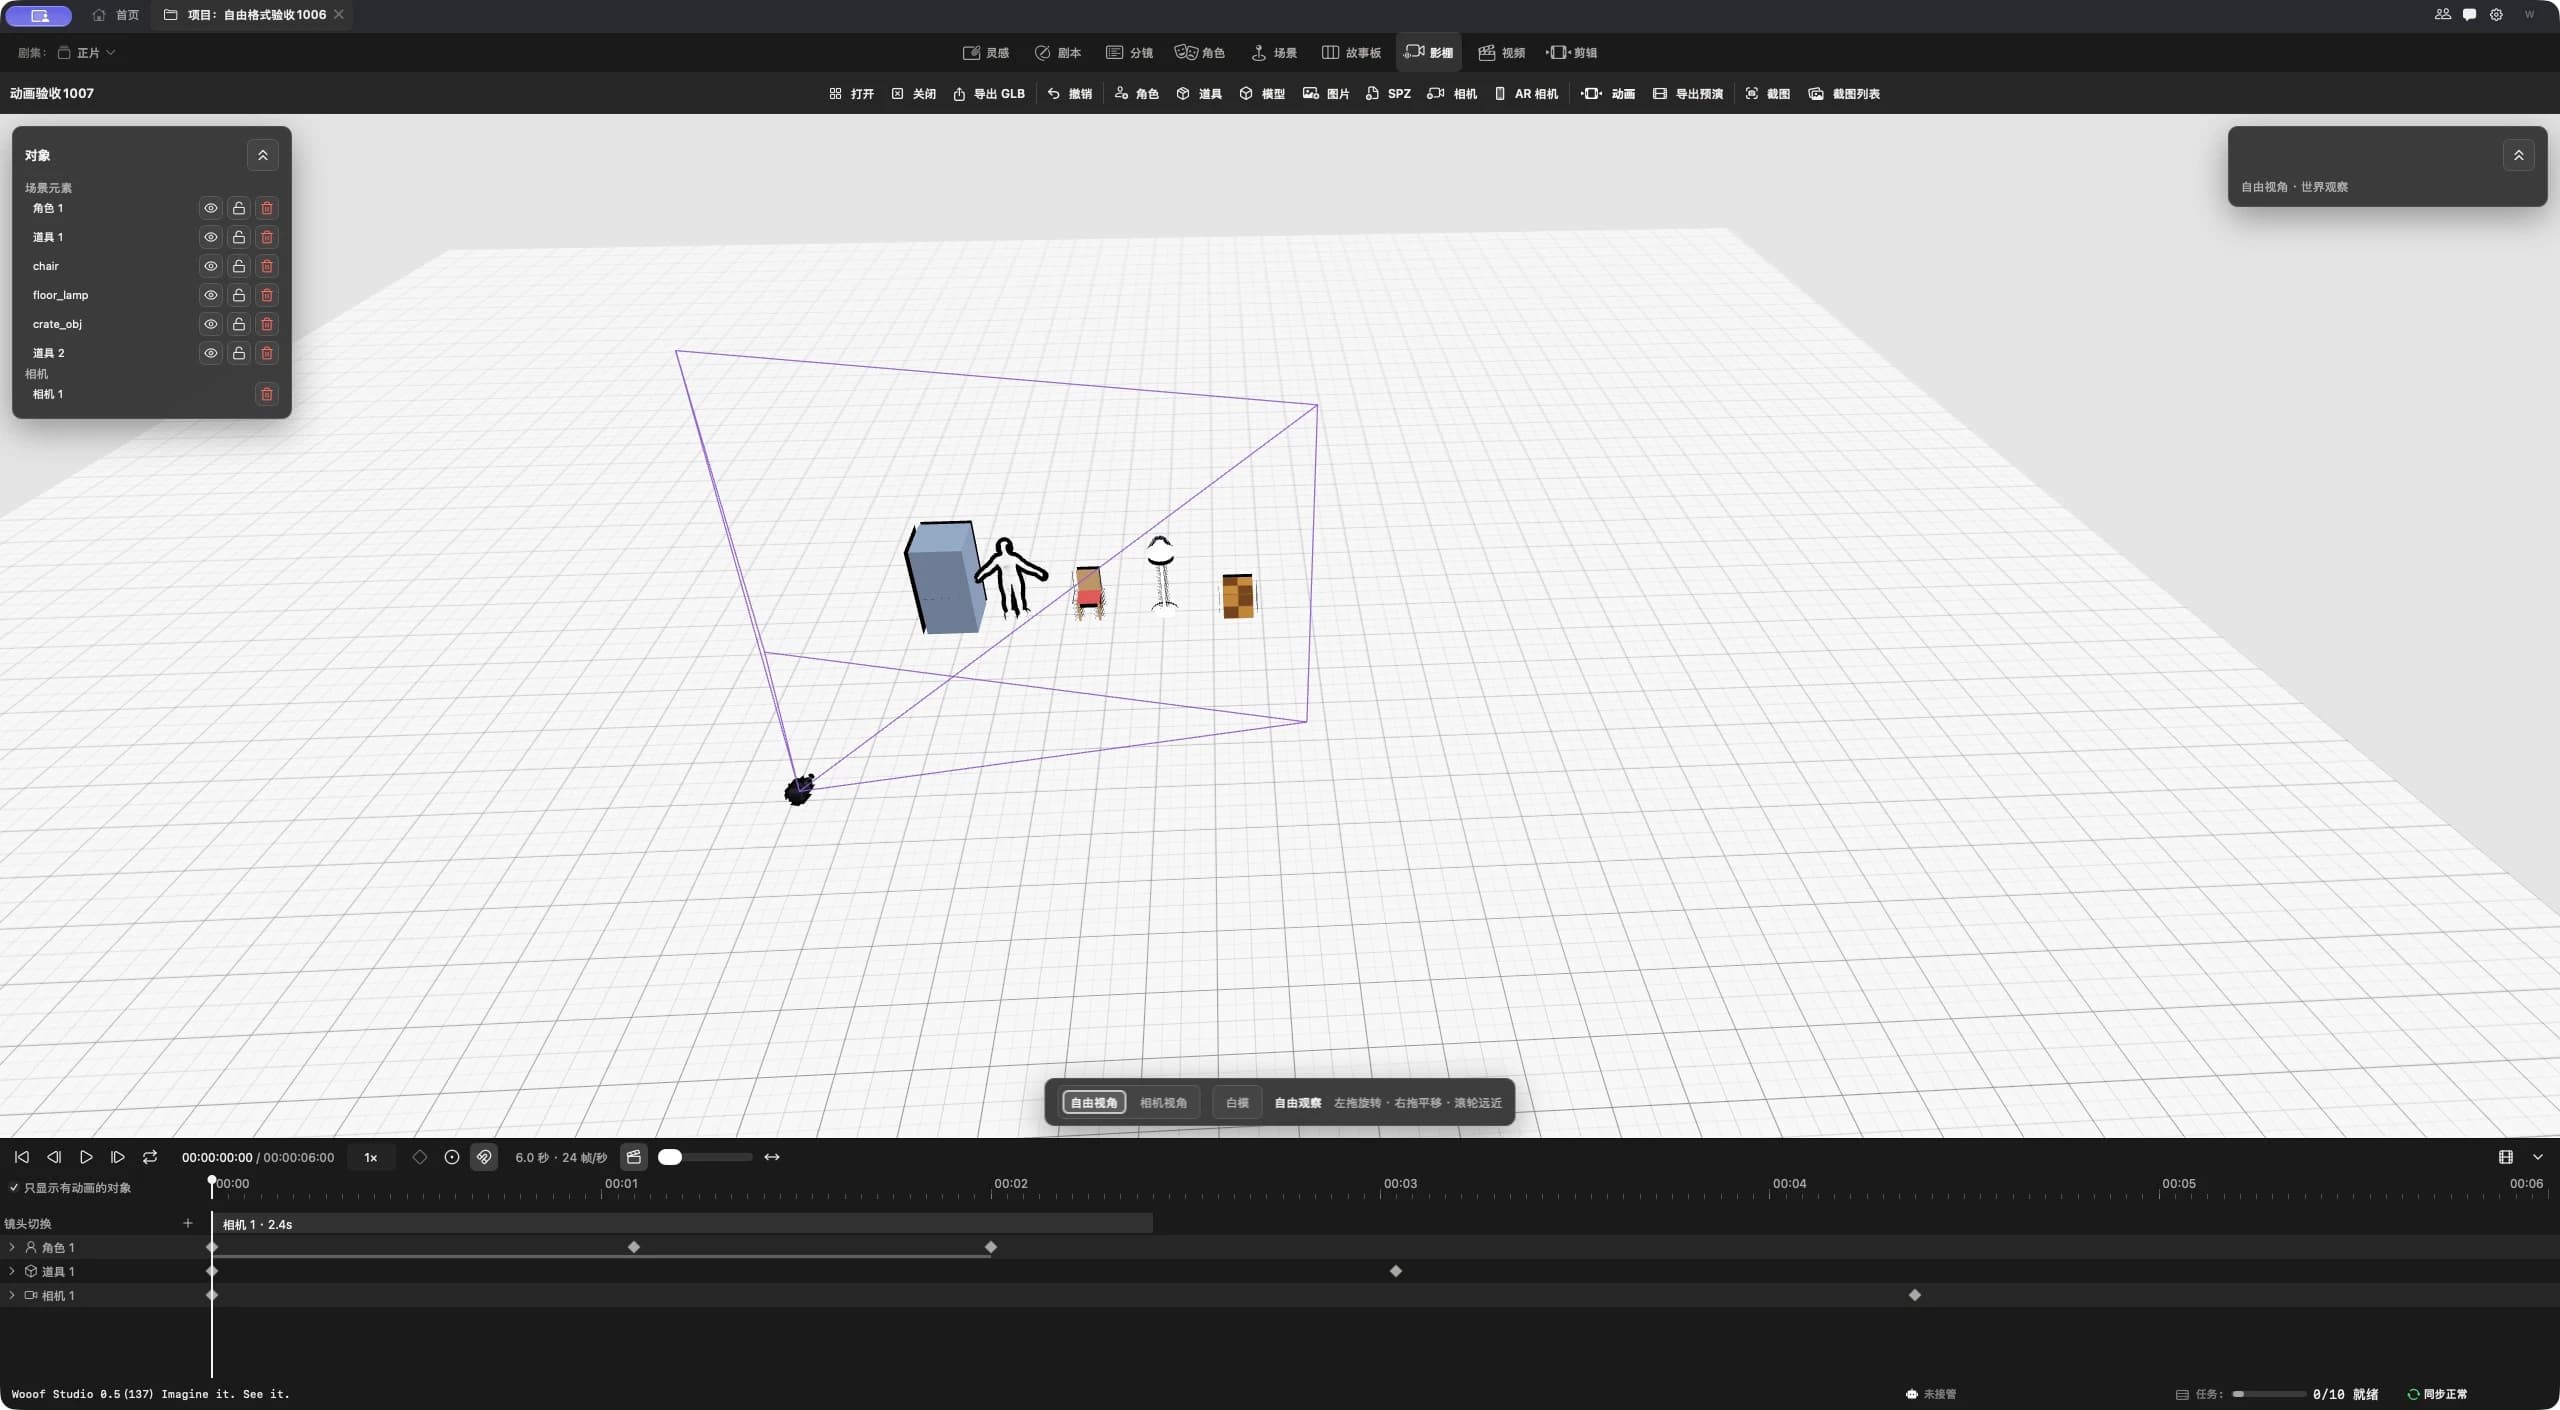2560x1410 pixels.
Task: Click the 关闭 close toolbar button
Action: point(913,94)
